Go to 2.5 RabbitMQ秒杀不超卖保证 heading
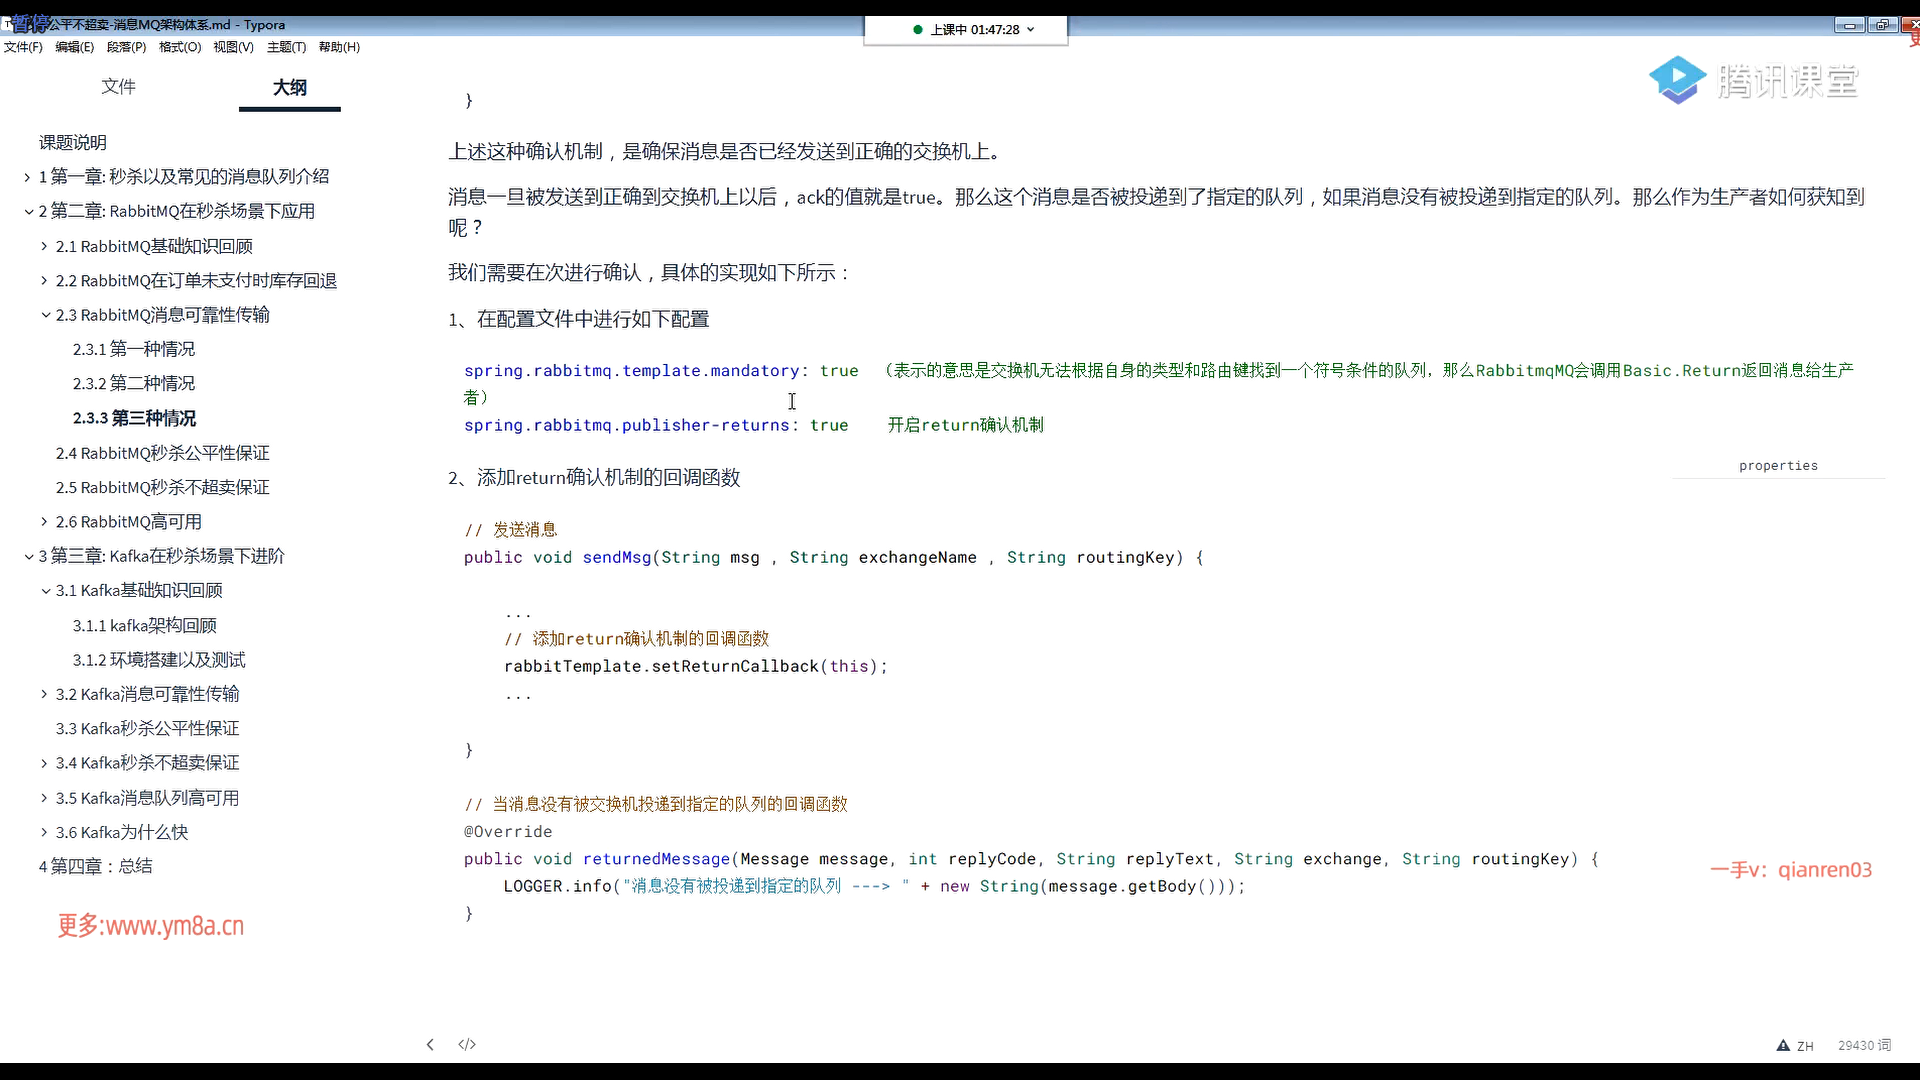This screenshot has height=1080, width=1920. (x=162, y=487)
